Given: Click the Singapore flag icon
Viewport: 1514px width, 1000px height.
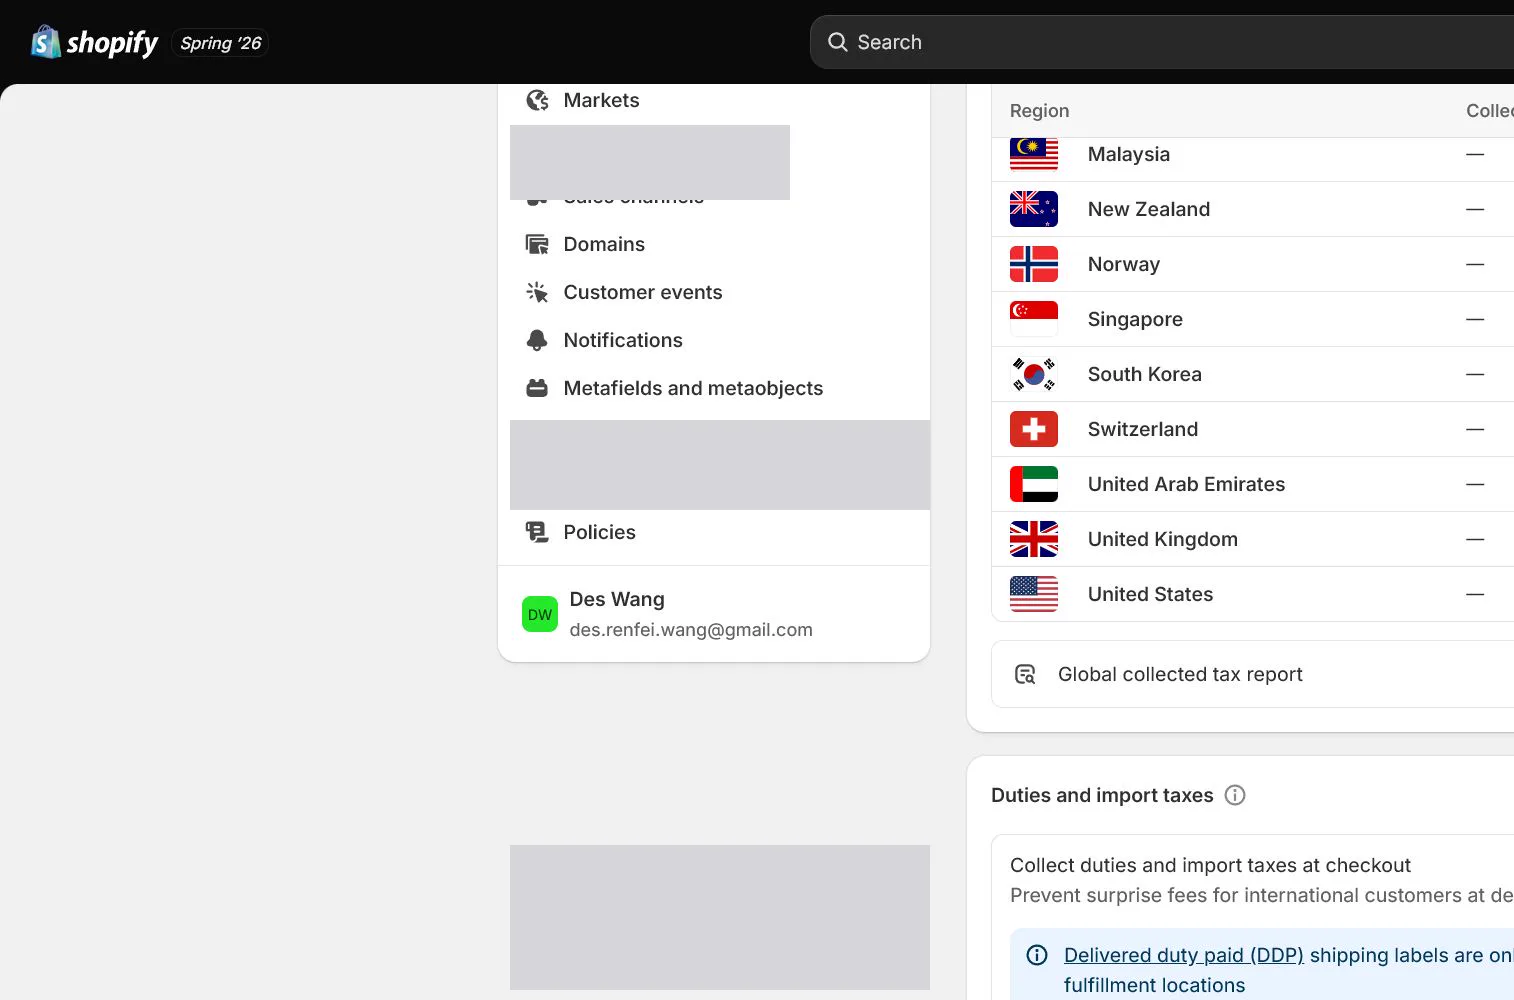Looking at the screenshot, I should [x=1034, y=319].
